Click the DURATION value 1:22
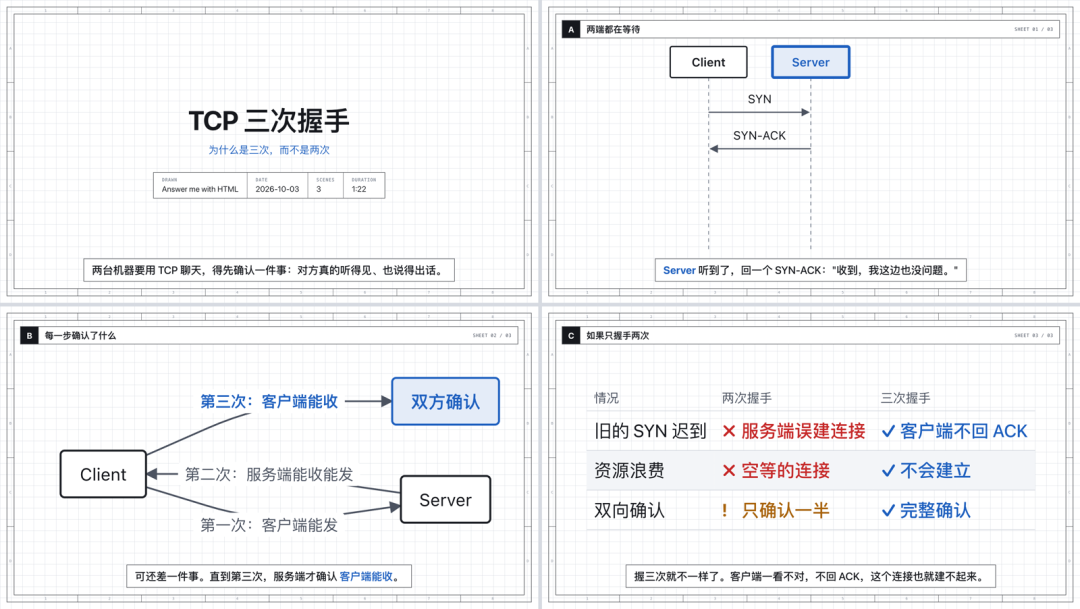This screenshot has height=609, width=1080. [x=359, y=189]
